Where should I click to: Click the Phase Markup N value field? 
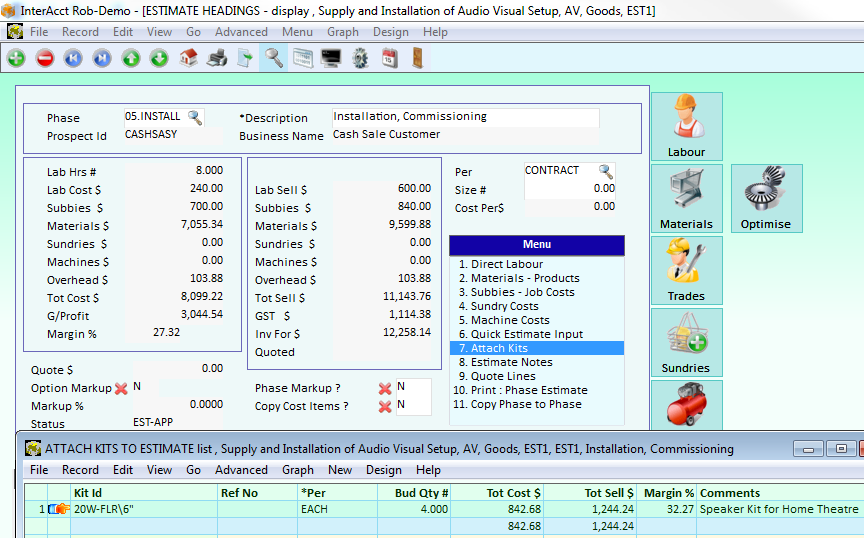pyautogui.click(x=413, y=388)
